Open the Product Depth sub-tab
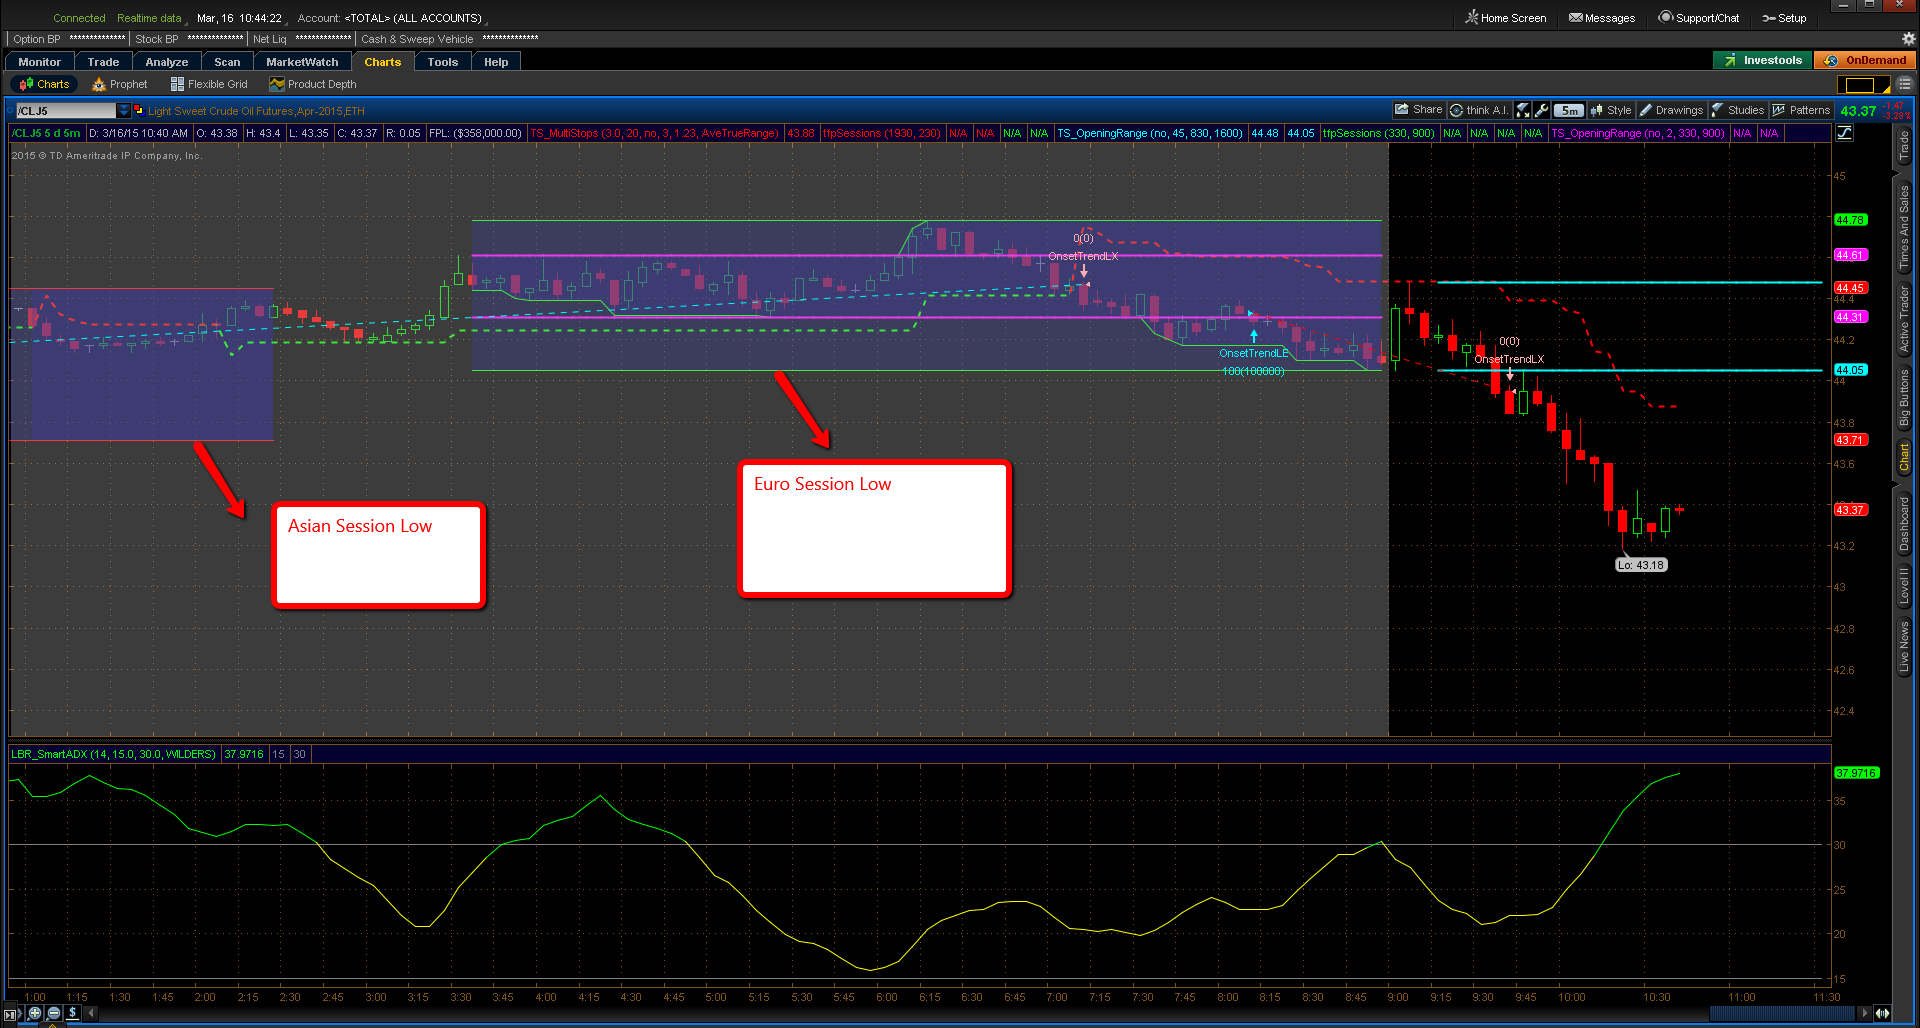This screenshot has width=1920, height=1028. pyautogui.click(x=313, y=84)
